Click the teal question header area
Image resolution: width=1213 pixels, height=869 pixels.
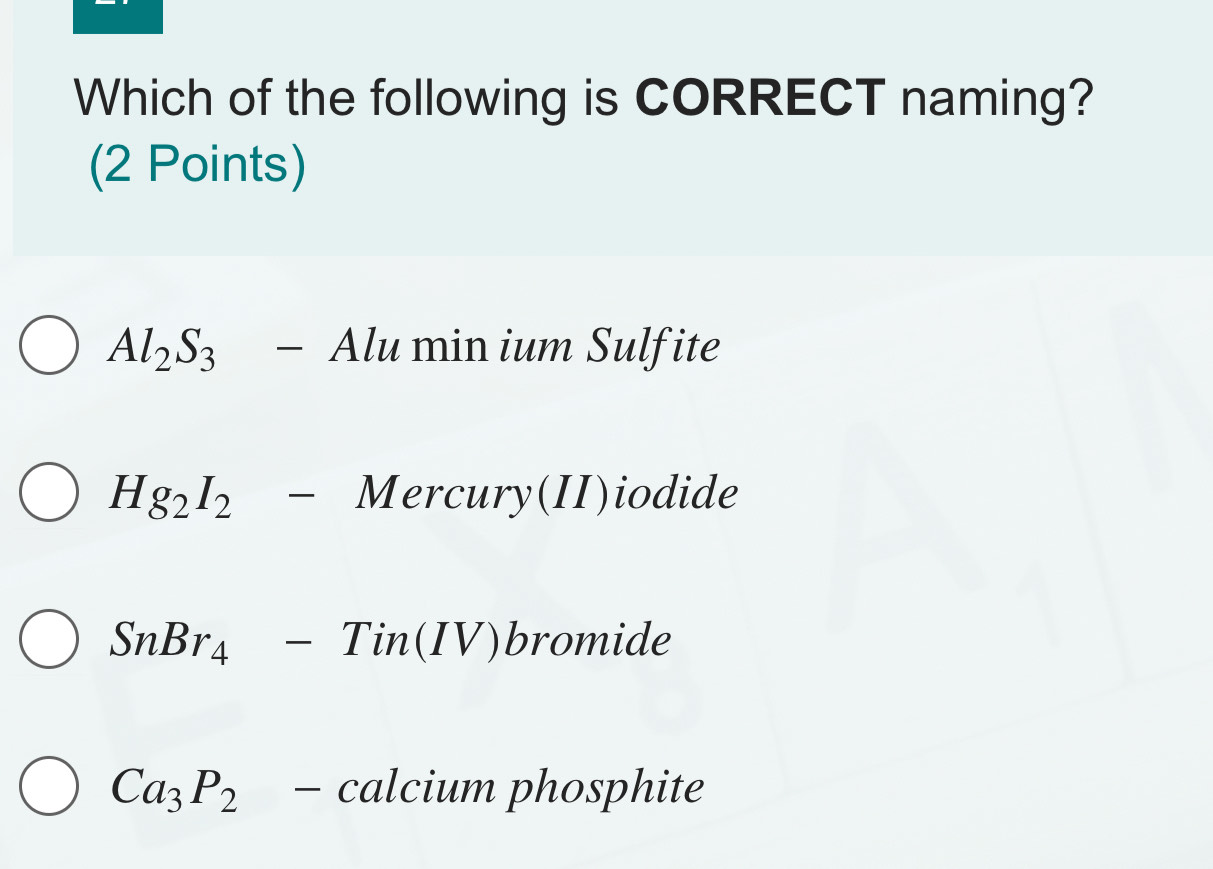pyautogui.click(x=600, y=220)
